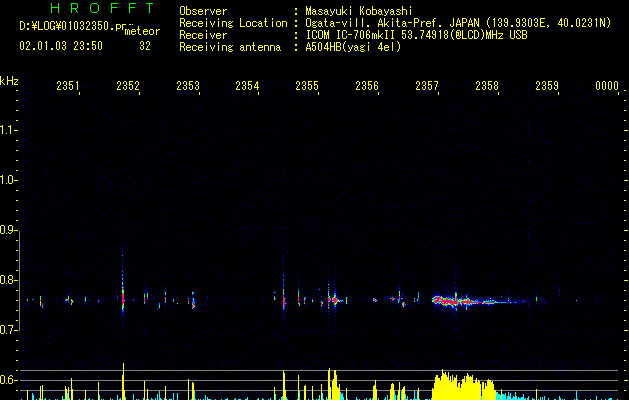This screenshot has height=400, width=629.
Task: Click the 0.7 kHz frequency label
Action: [x=8, y=330]
